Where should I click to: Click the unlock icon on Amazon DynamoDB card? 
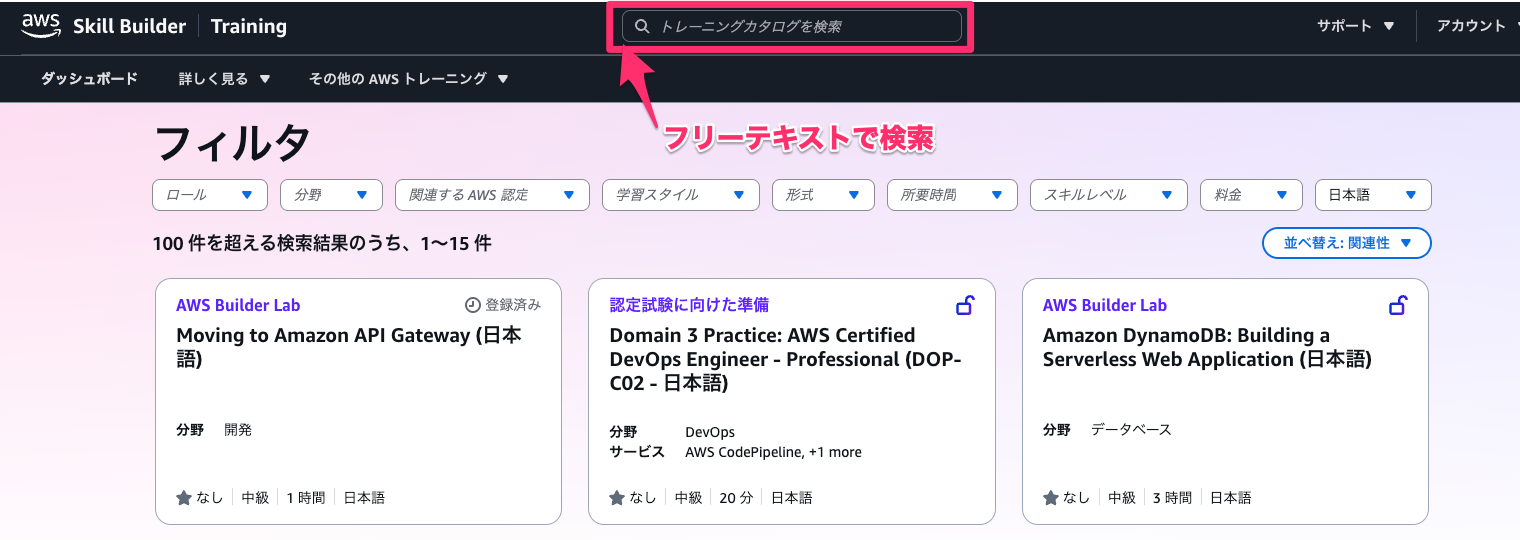pyautogui.click(x=1398, y=305)
